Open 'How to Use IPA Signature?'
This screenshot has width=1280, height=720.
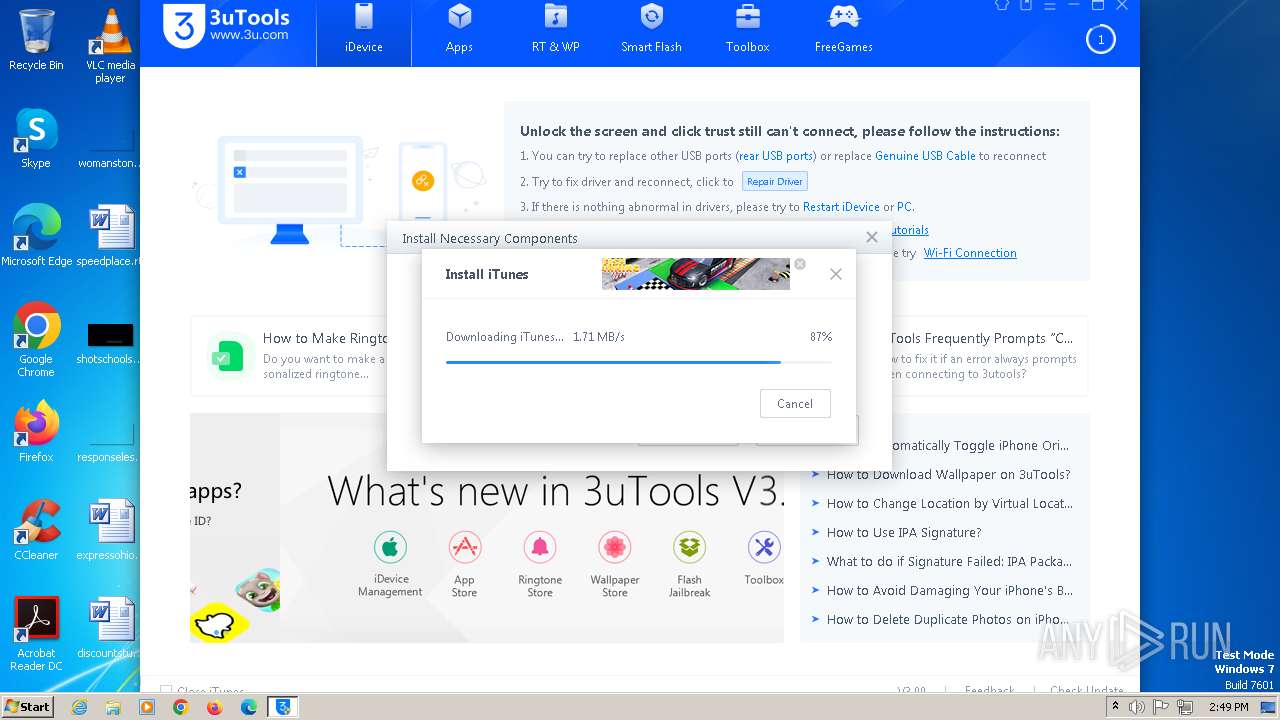pyautogui.click(x=904, y=533)
